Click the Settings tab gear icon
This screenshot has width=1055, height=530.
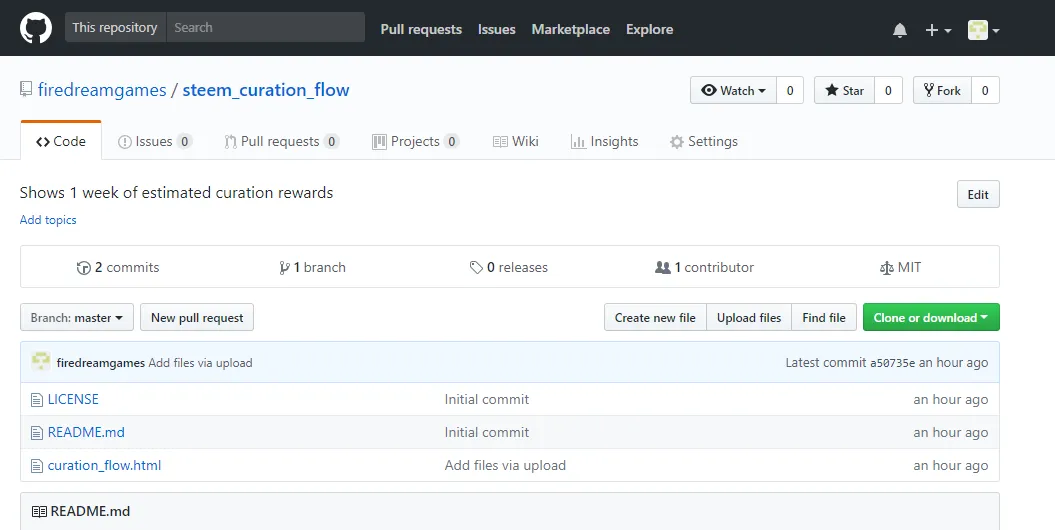click(x=677, y=142)
